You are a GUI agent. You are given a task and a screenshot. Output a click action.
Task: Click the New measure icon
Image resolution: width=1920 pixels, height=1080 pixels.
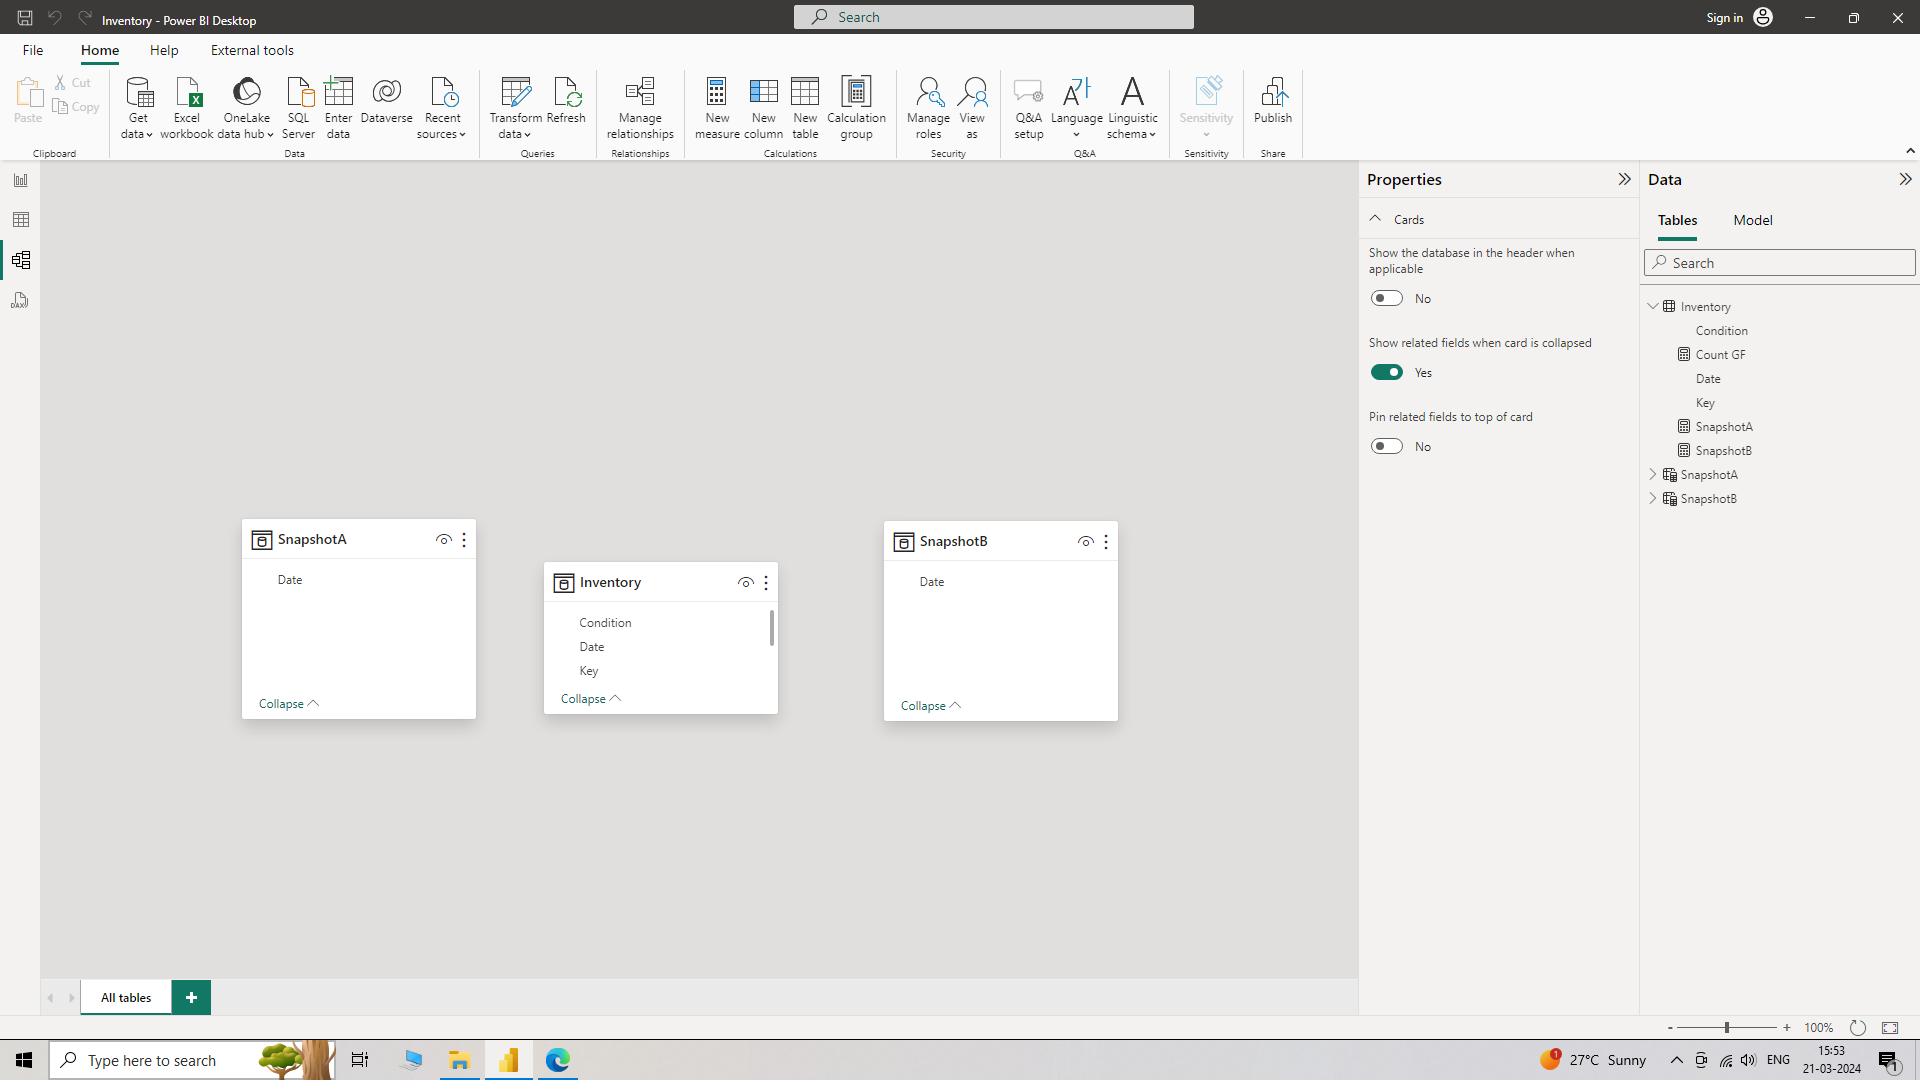coord(717,108)
